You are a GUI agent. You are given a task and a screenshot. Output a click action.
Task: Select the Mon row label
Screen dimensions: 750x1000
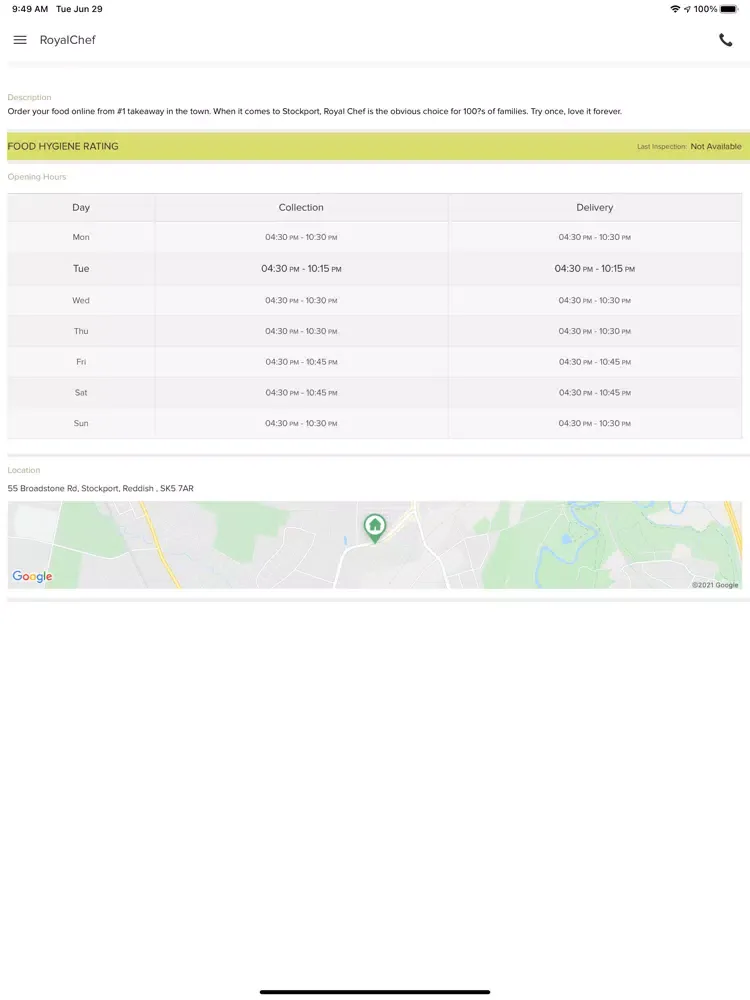tap(81, 237)
